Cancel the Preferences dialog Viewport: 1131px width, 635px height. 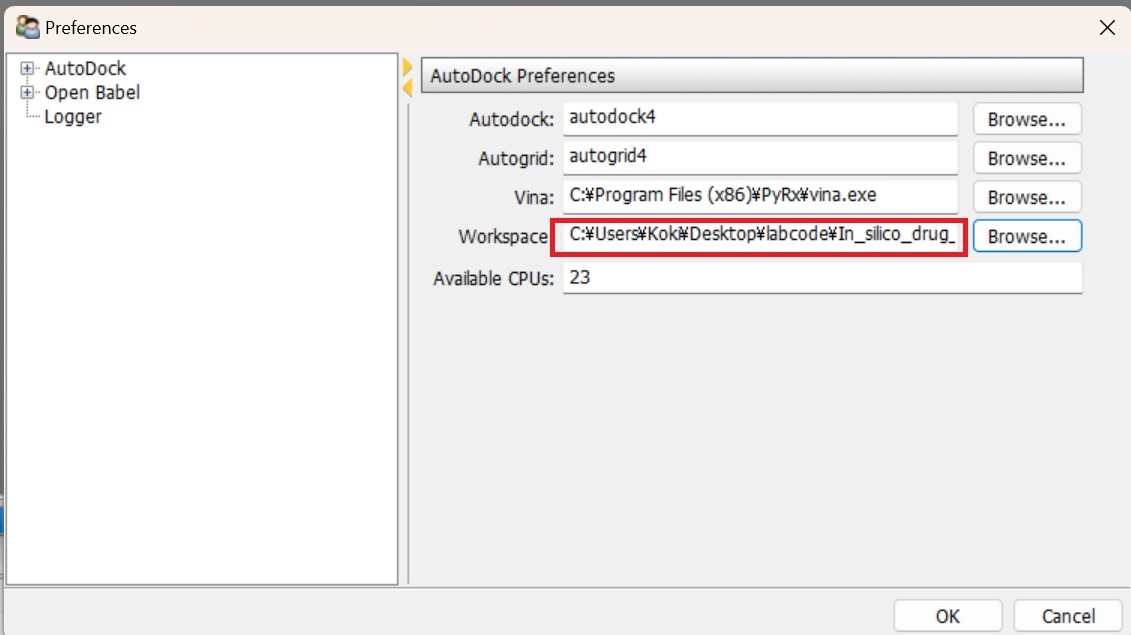click(1068, 616)
